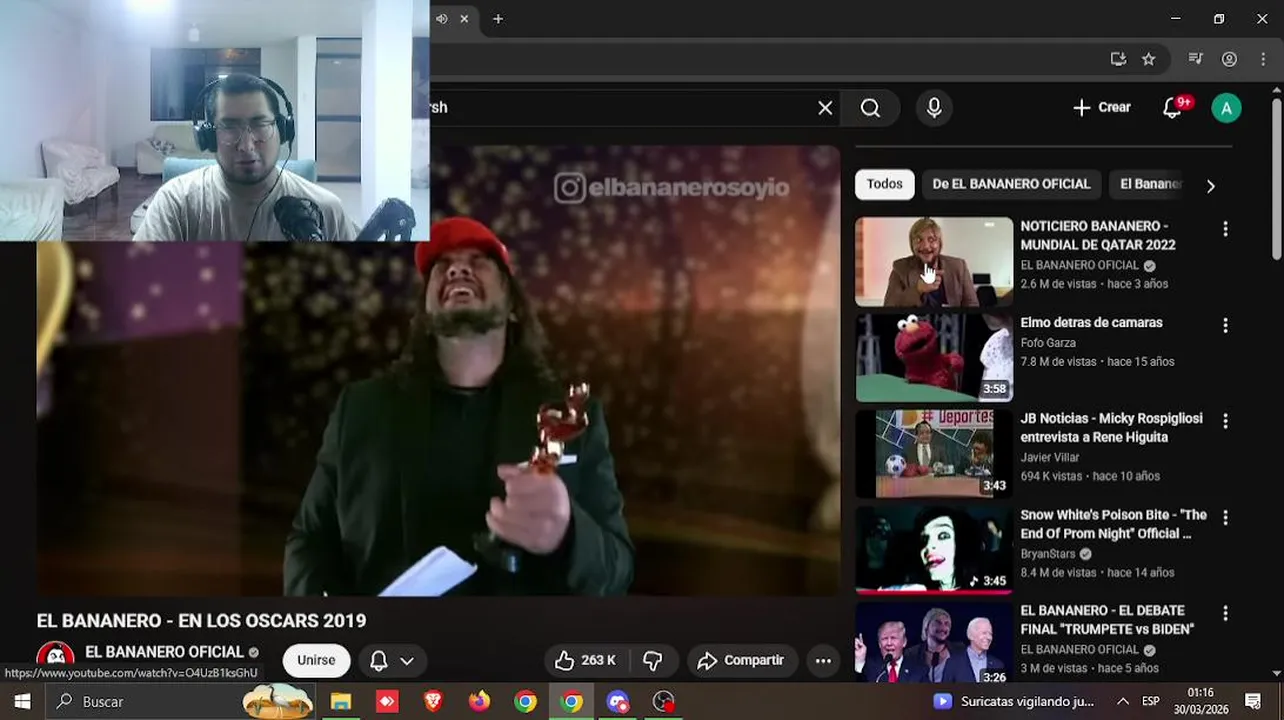The width and height of the screenshot is (1284, 720).
Task: Start voice search with the microphone icon
Action: click(934, 108)
